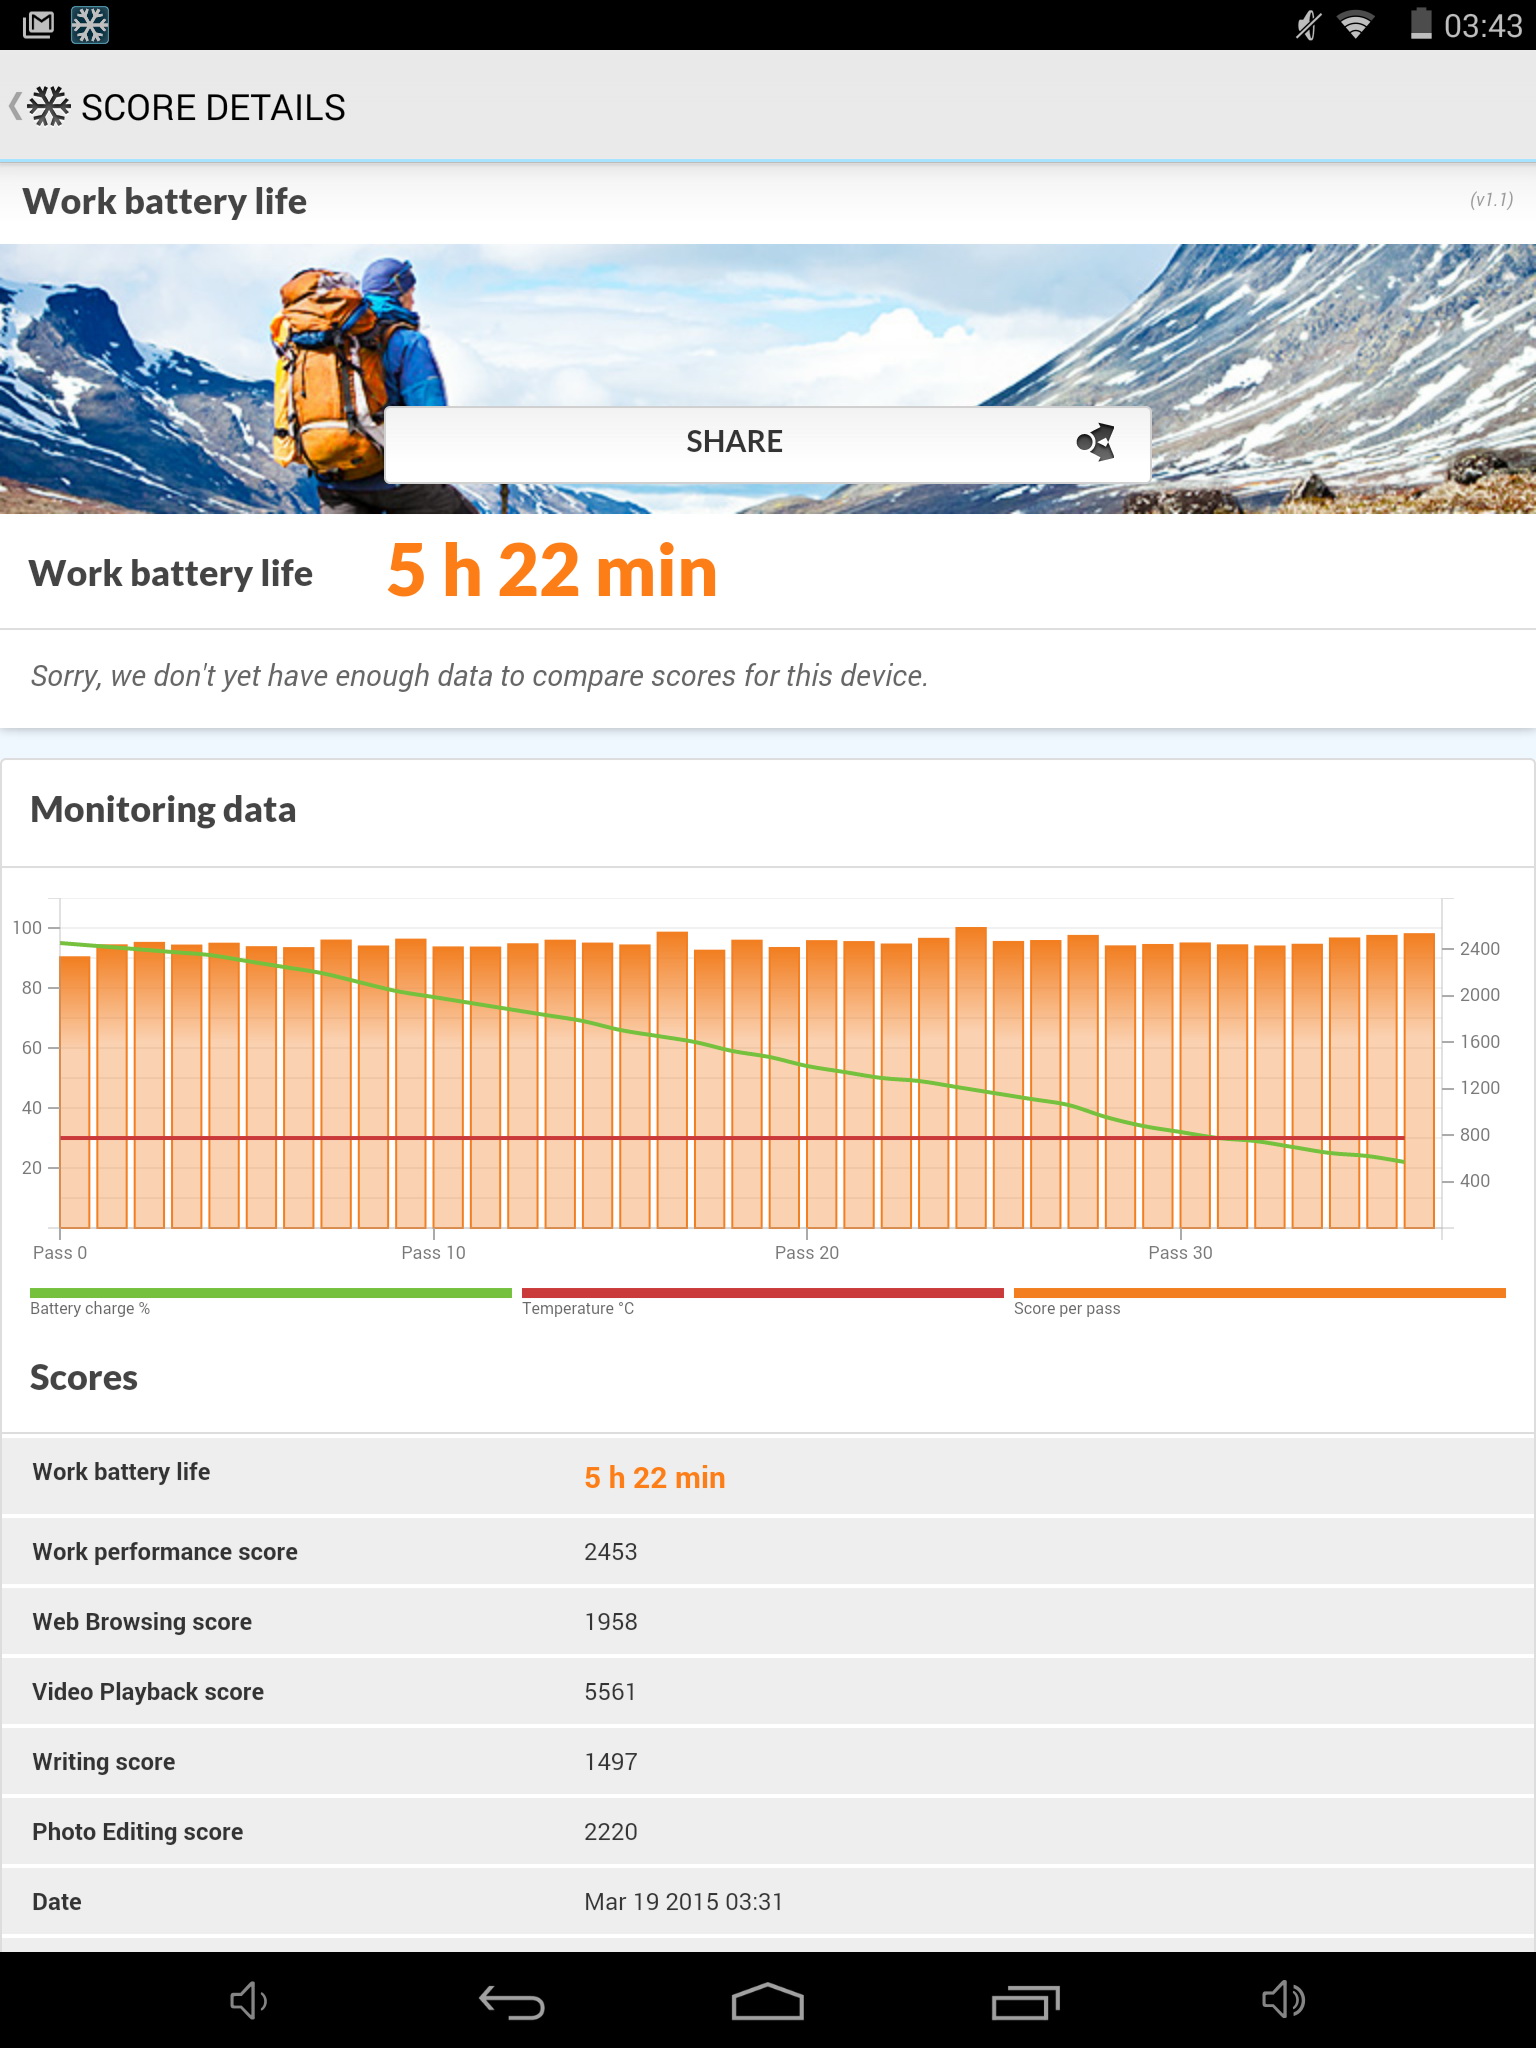Tap the muted sound icon in the status bar

(x=1308, y=25)
